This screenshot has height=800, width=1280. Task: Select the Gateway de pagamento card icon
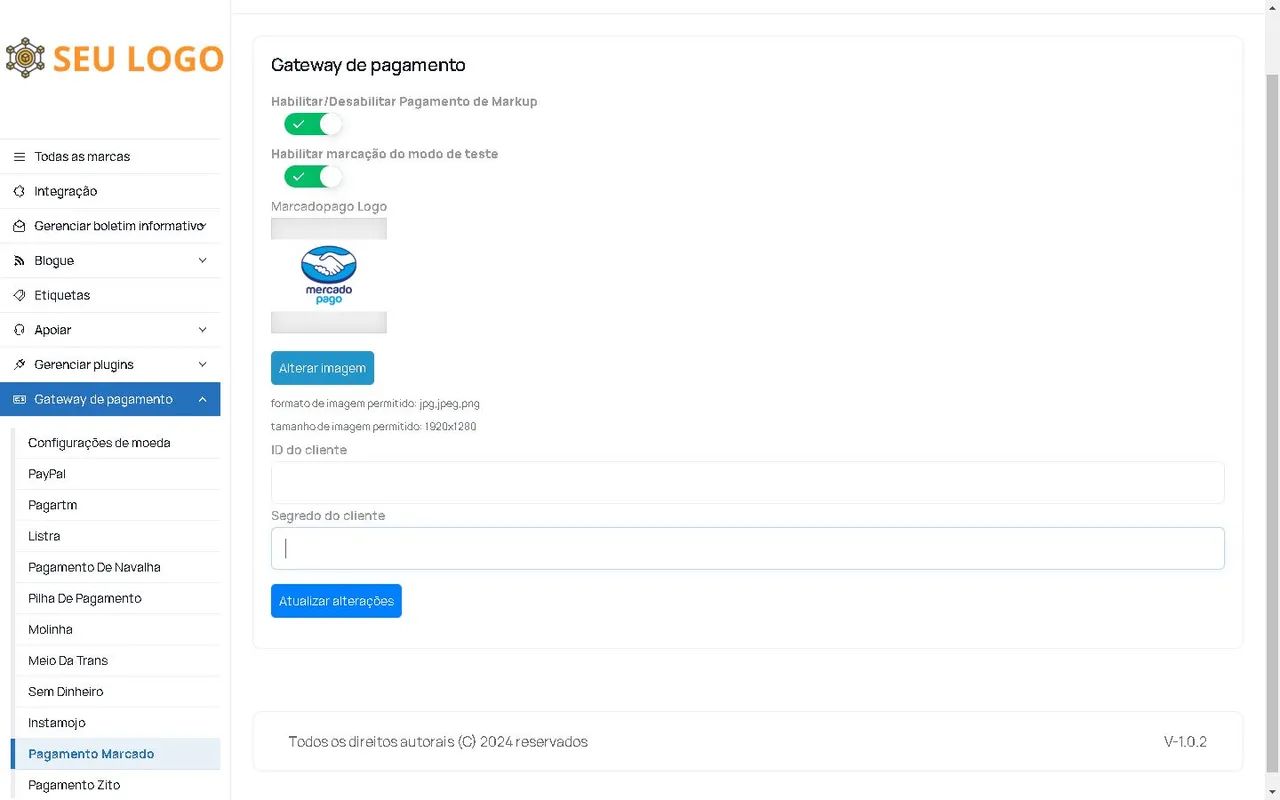click(x=18, y=399)
